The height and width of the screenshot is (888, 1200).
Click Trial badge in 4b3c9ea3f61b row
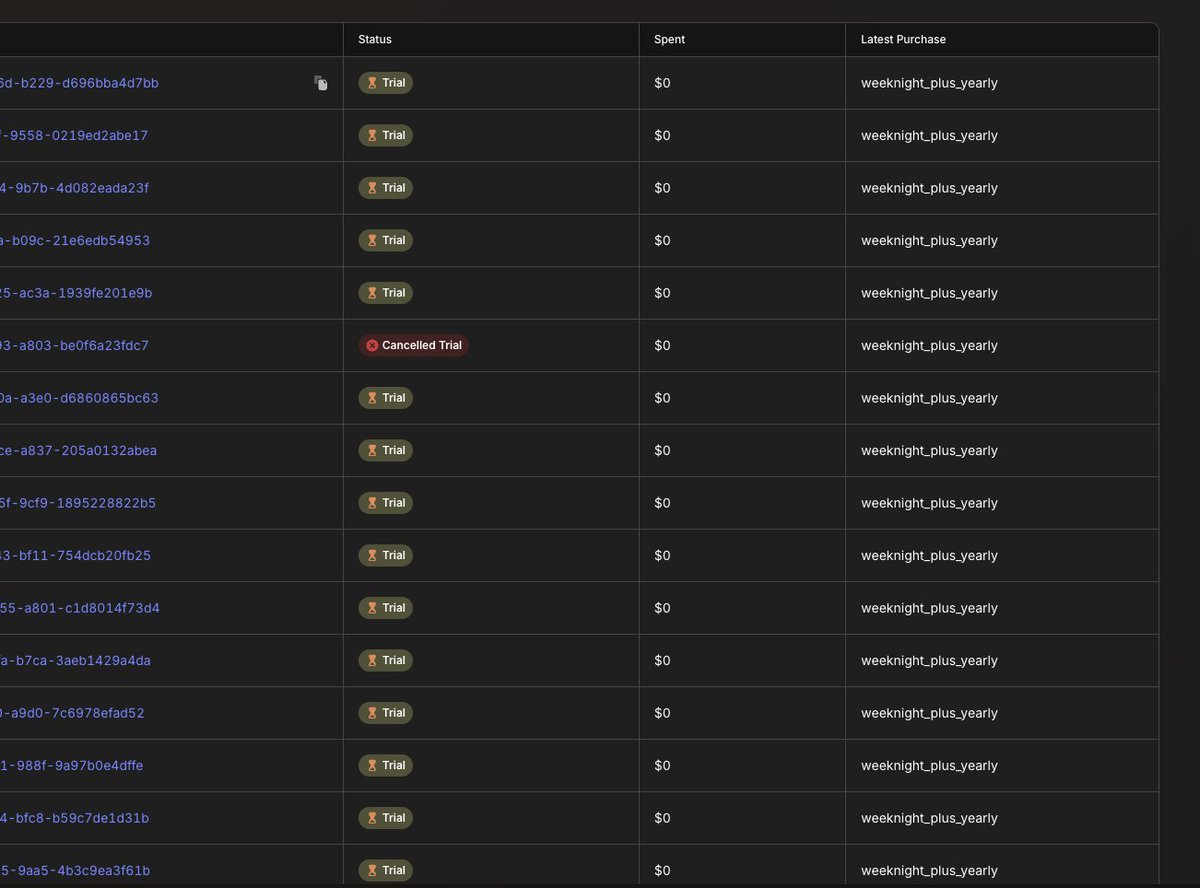[386, 870]
